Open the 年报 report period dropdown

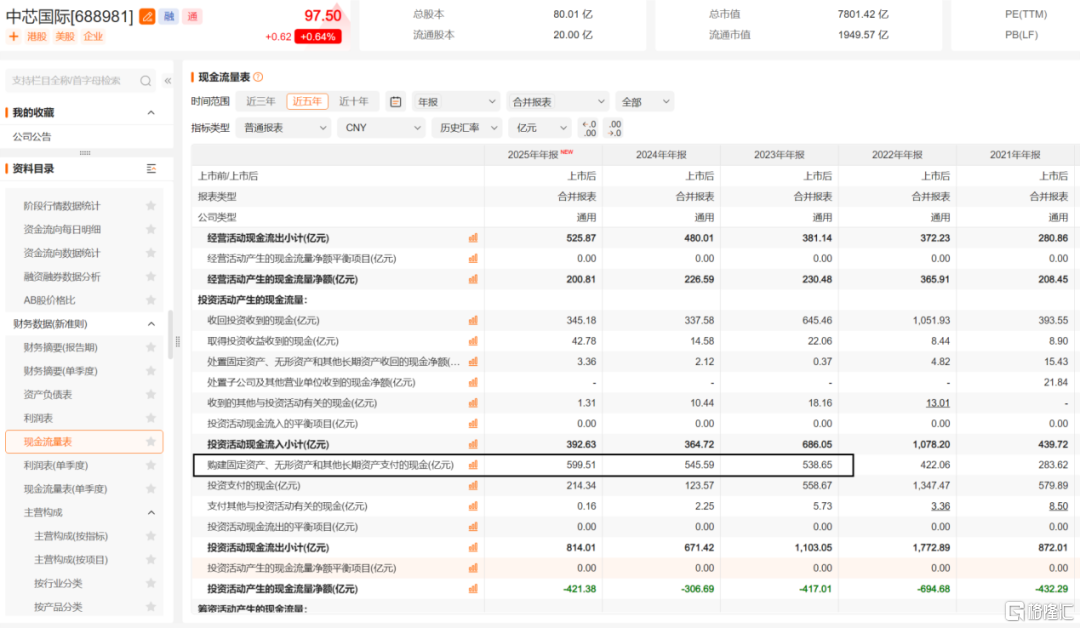pyautogui.click(x=456, y=102)
